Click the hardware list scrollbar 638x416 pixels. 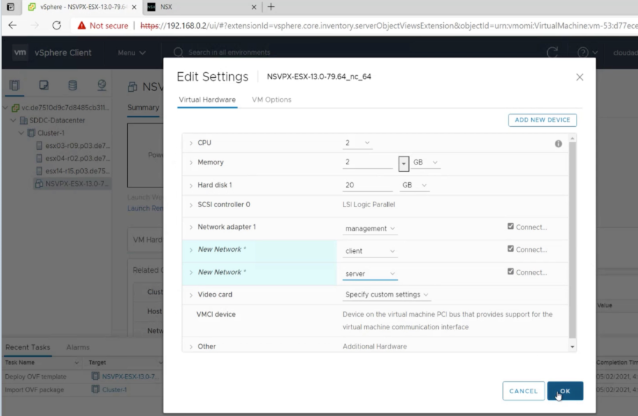point(572,240)
